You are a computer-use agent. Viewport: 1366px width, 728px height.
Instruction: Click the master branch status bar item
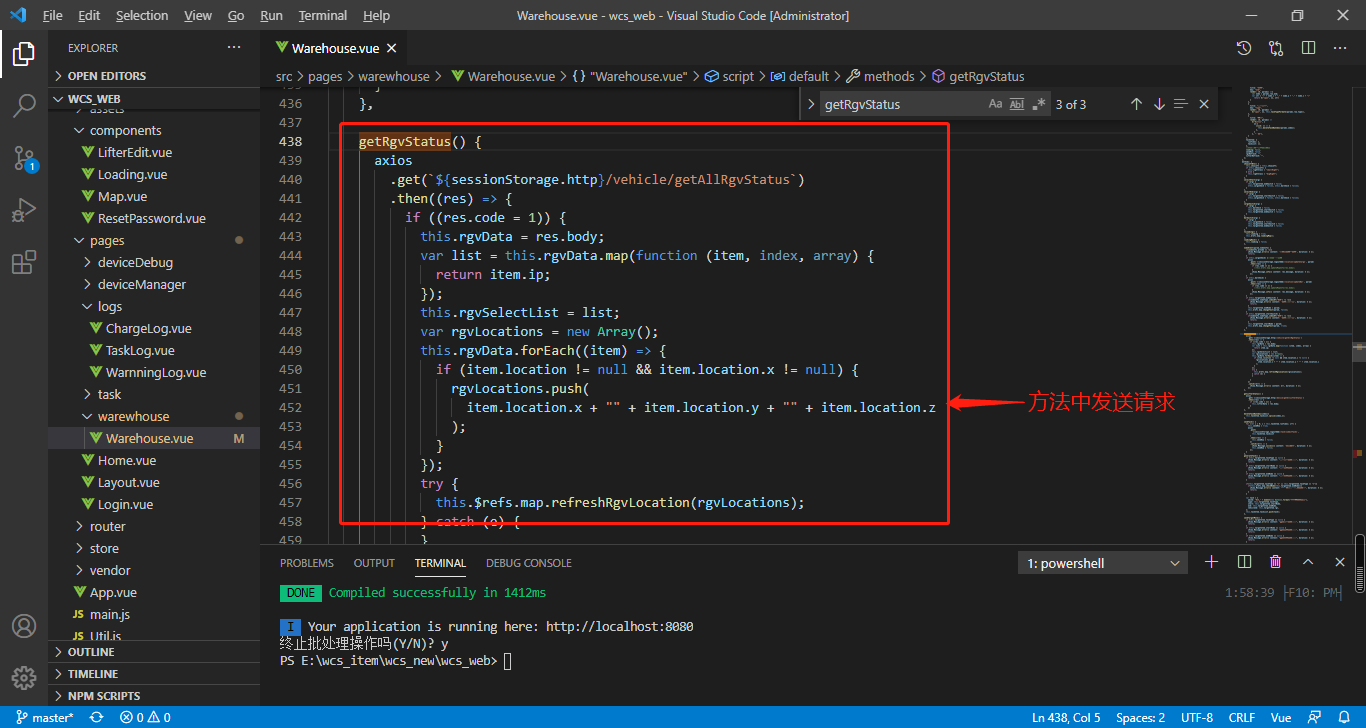45,717
